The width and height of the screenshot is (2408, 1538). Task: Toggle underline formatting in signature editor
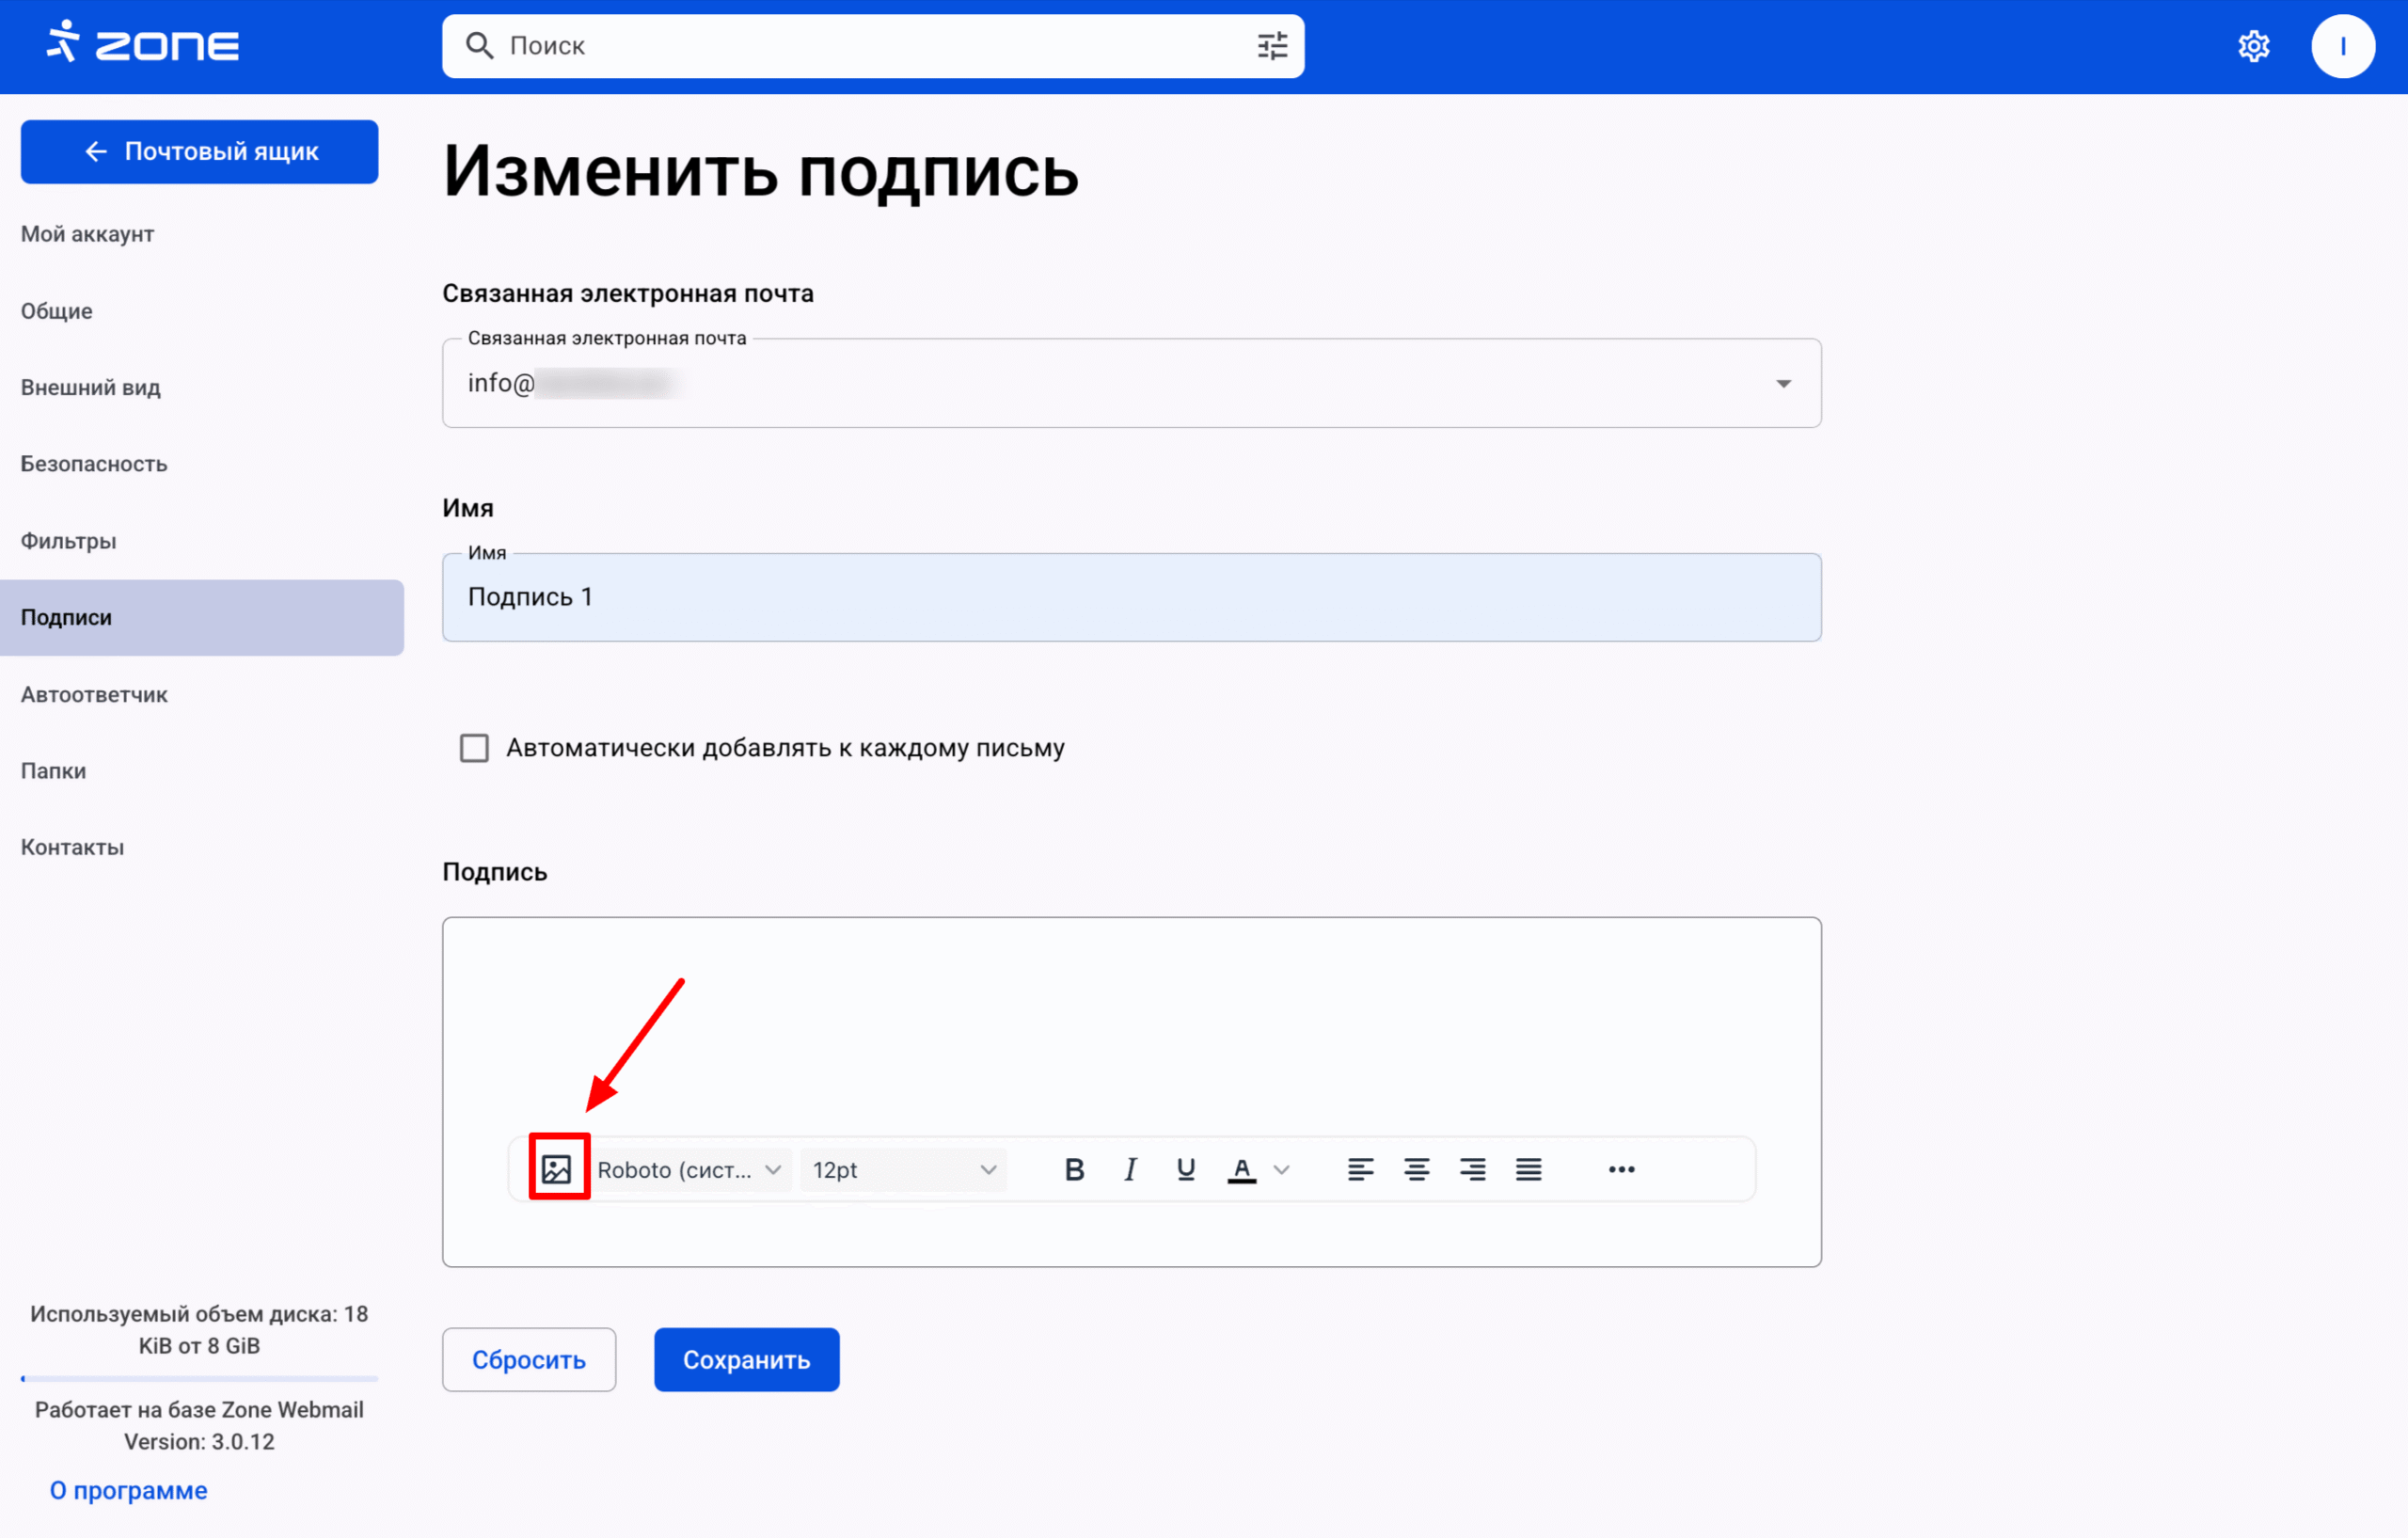pyautogui.click(x=1186, y=1169)
